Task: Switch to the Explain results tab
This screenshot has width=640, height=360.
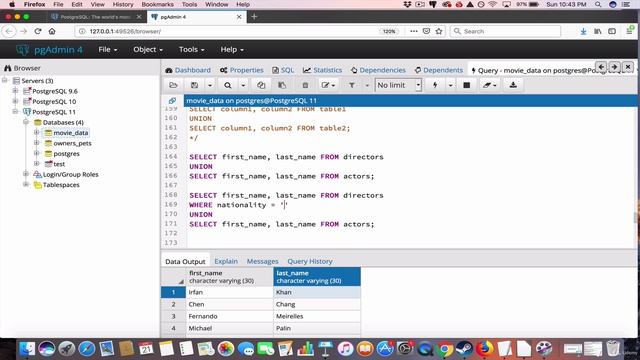Action: (226, 261)
